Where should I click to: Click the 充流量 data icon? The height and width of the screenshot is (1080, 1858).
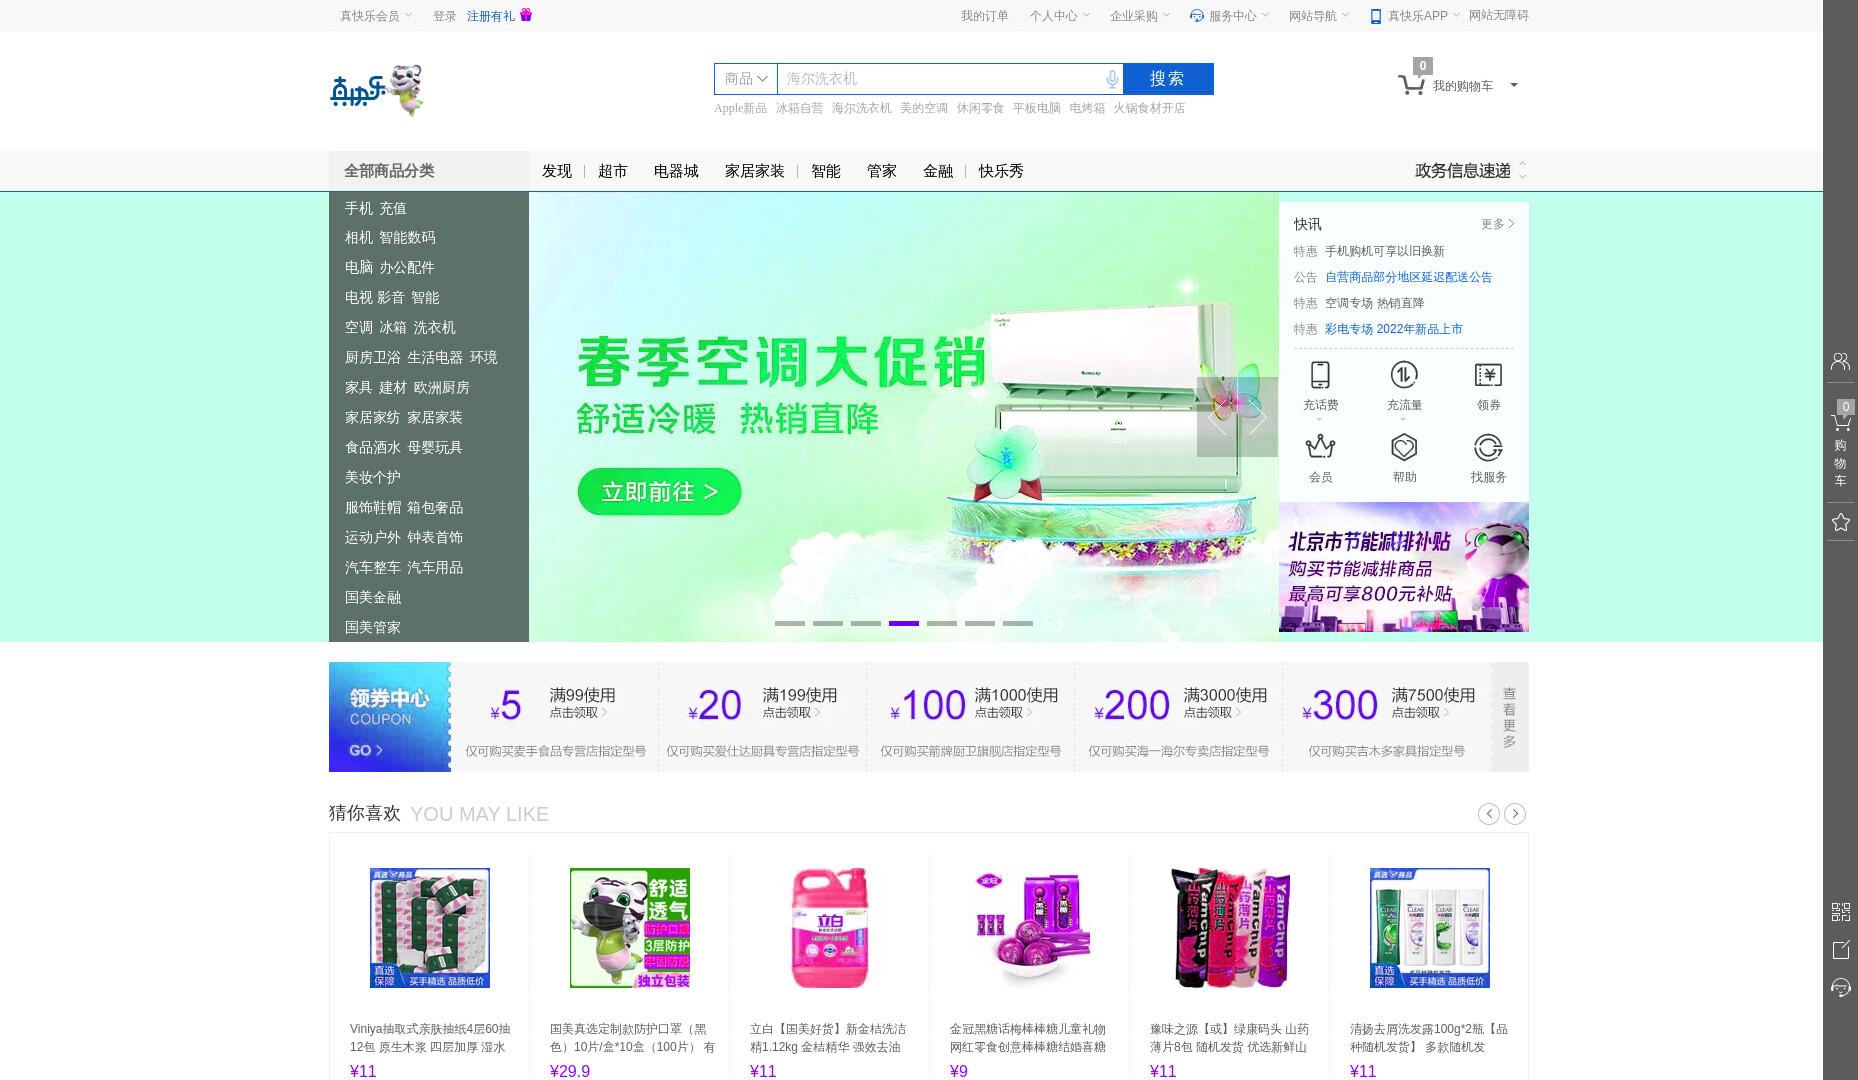(x=1404, y=375)
